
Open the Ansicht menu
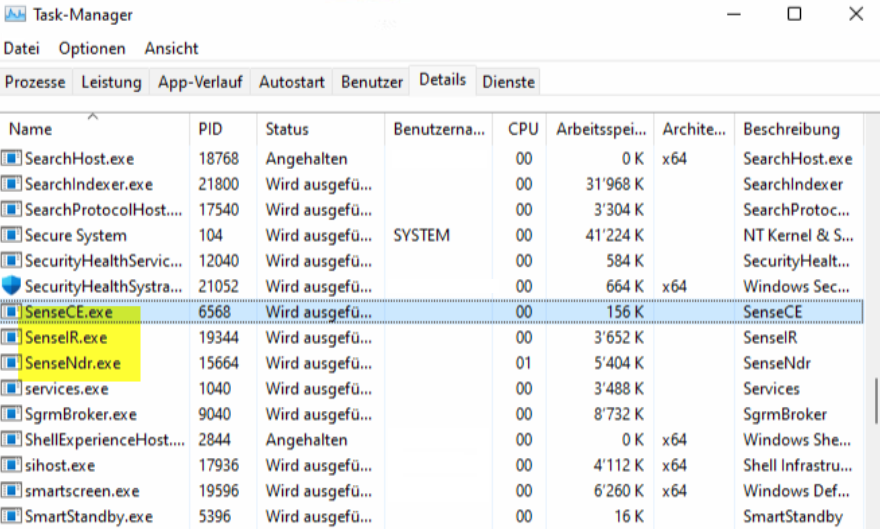[171, 48]
